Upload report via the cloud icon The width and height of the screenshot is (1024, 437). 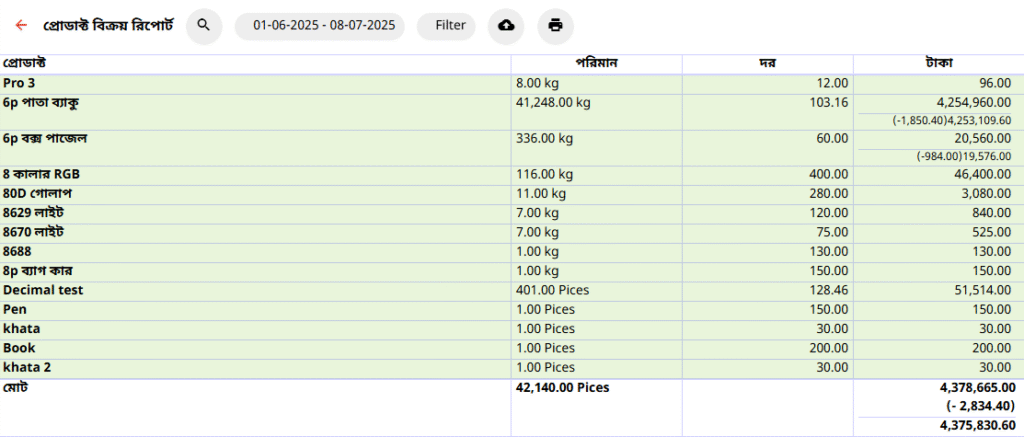pyautogui.click(x=506, y=25)
